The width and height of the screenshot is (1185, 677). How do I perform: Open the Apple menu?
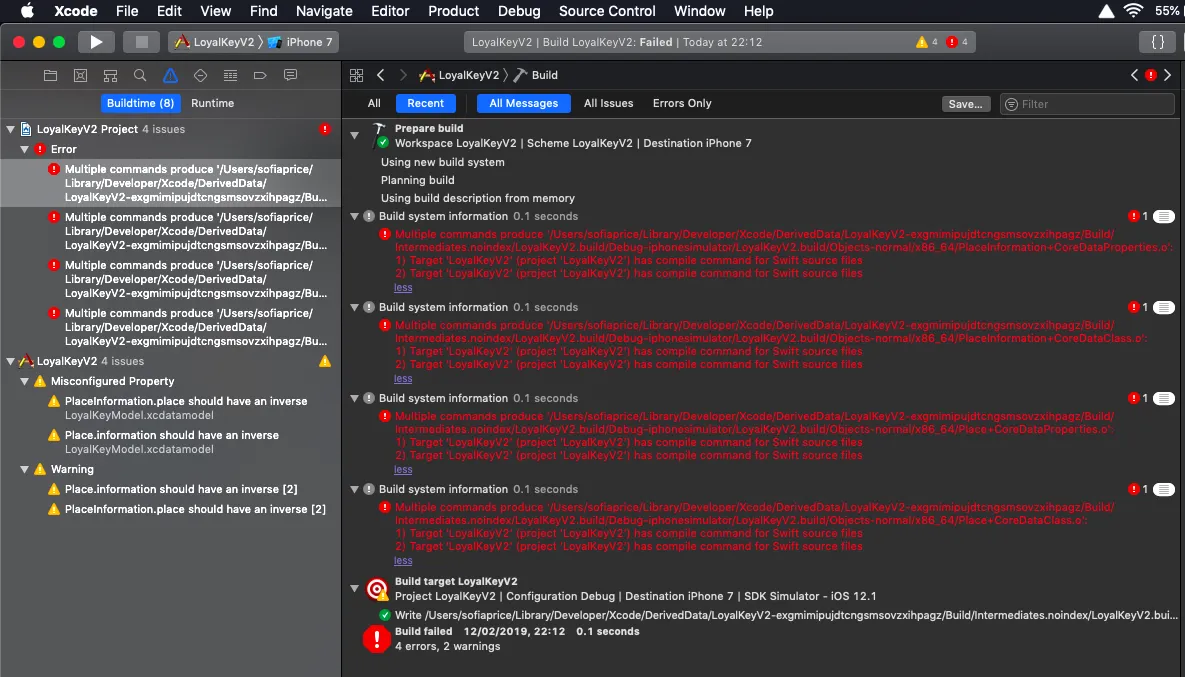pyautogui.click(x=27, y=11)
